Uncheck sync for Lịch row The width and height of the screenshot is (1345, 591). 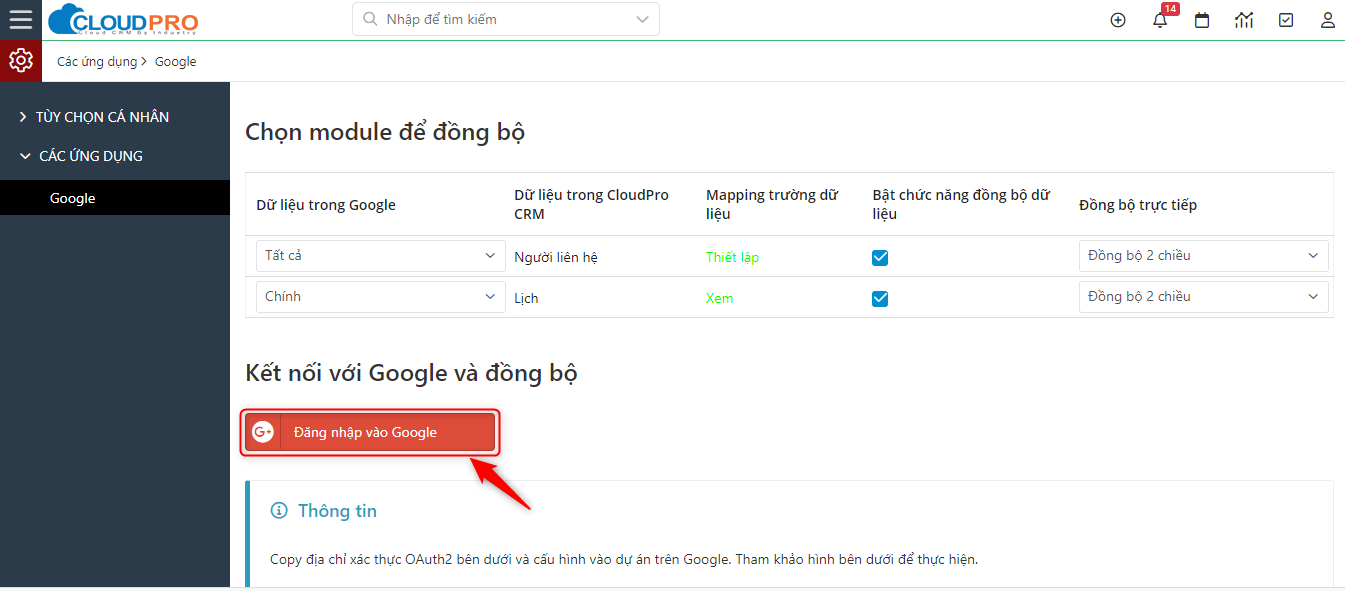880,298
